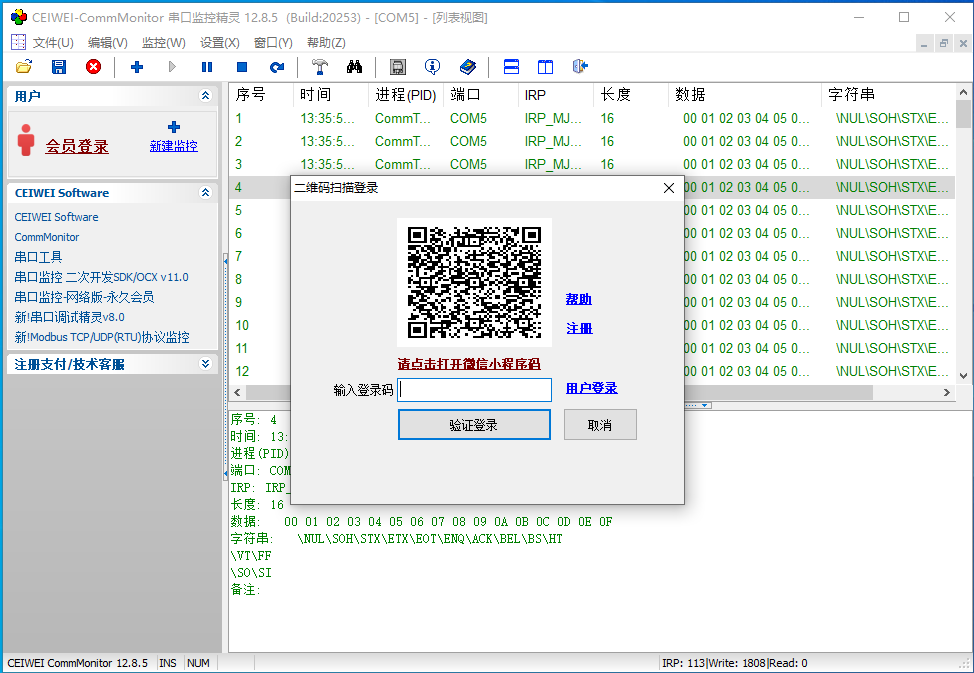Click the 验证登录 button
This screenshot has width=974, height=673.
(474, 425)
